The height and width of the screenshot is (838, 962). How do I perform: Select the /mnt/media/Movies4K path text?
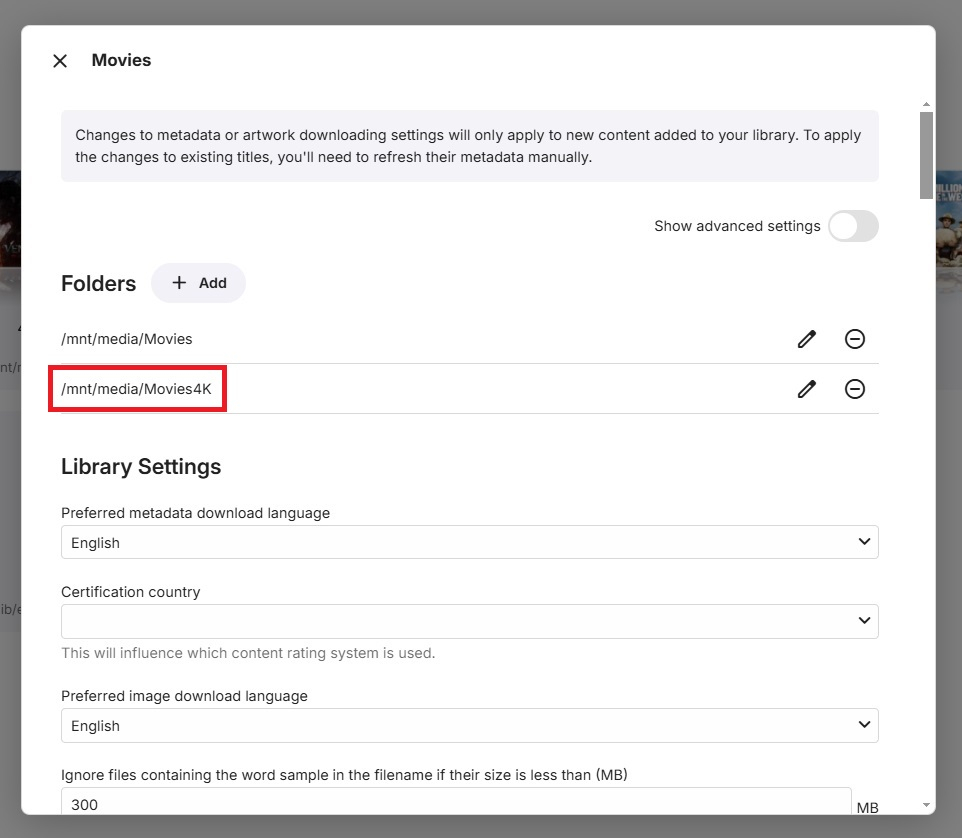(x=137, y=389)
